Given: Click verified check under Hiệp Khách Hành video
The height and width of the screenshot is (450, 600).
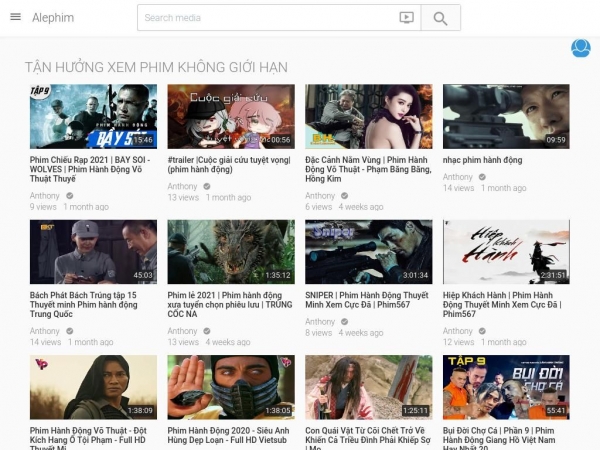Looking at the screenshot, I should 482,331.
